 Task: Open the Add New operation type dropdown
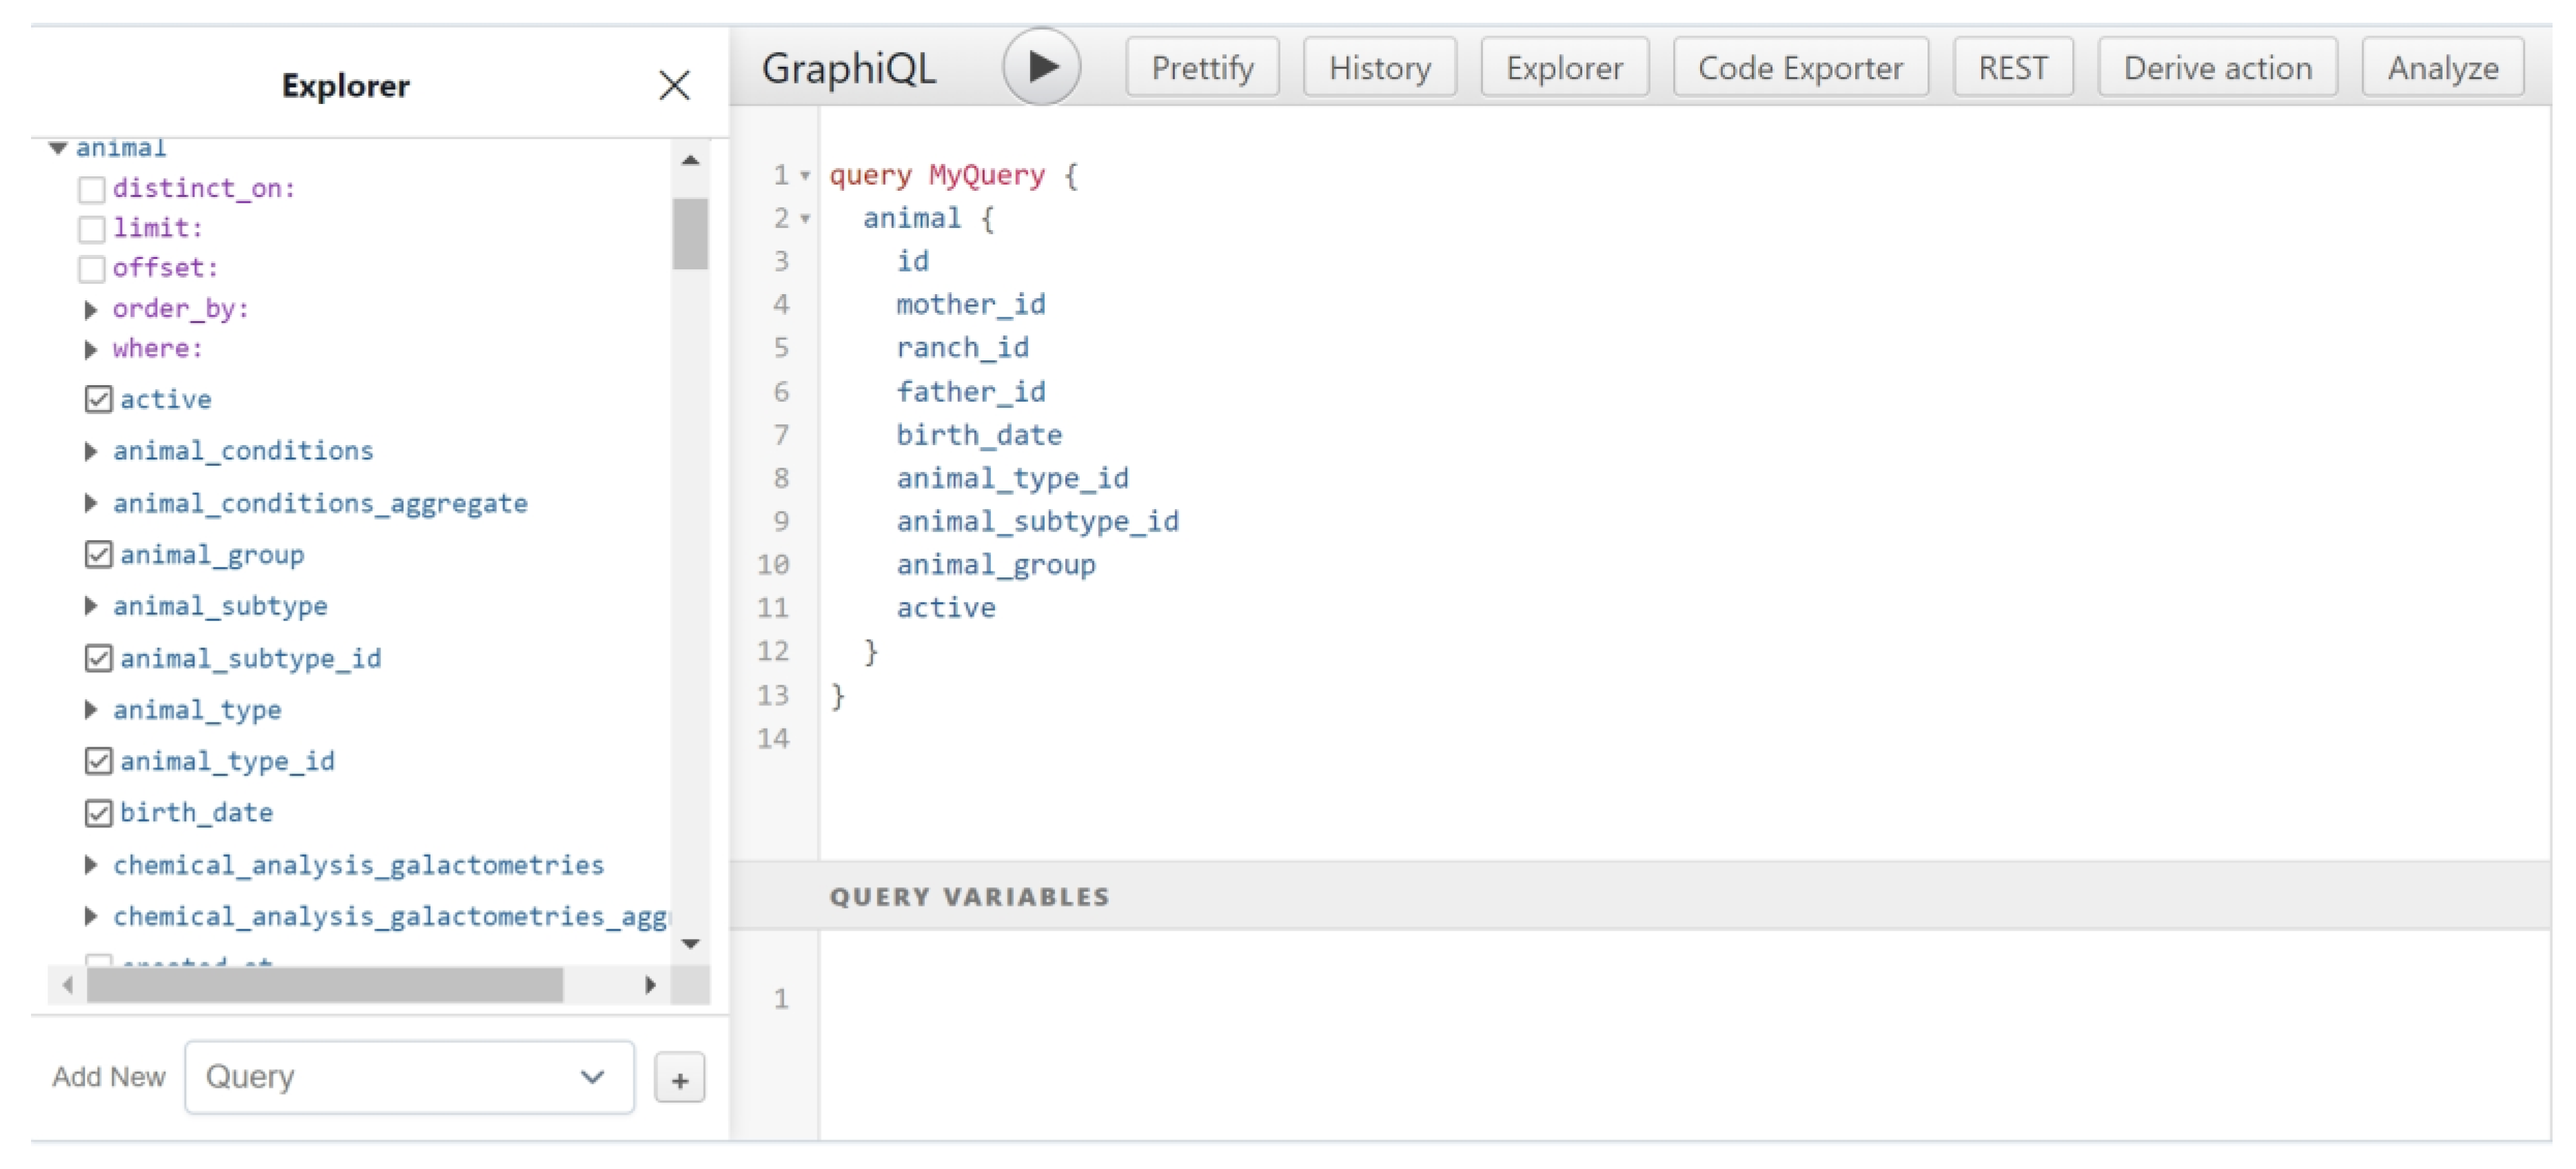[x=409, y=1078]
